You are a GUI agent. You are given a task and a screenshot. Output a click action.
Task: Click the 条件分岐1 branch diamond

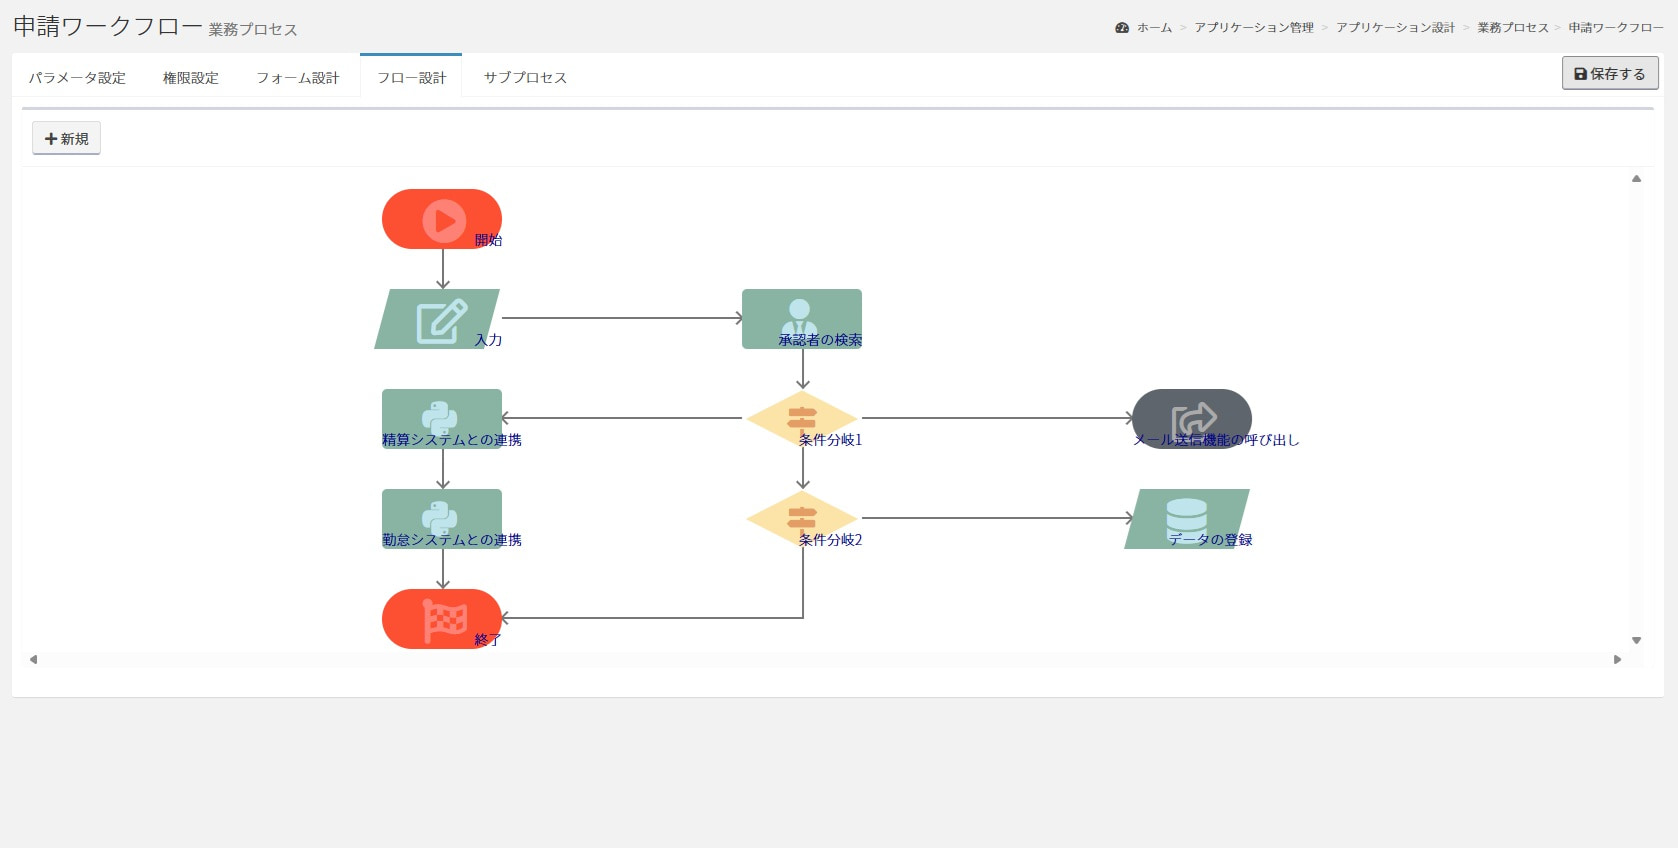point(801,418)
